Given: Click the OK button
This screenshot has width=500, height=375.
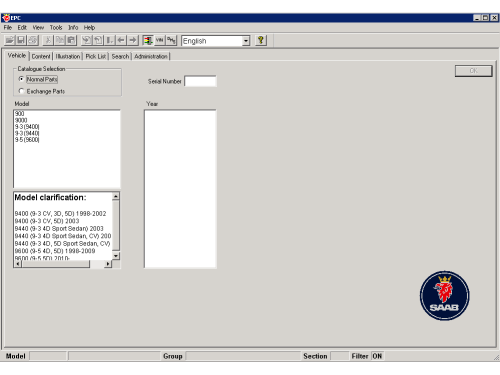Looking at the screenshot, I should coord(473,71).
